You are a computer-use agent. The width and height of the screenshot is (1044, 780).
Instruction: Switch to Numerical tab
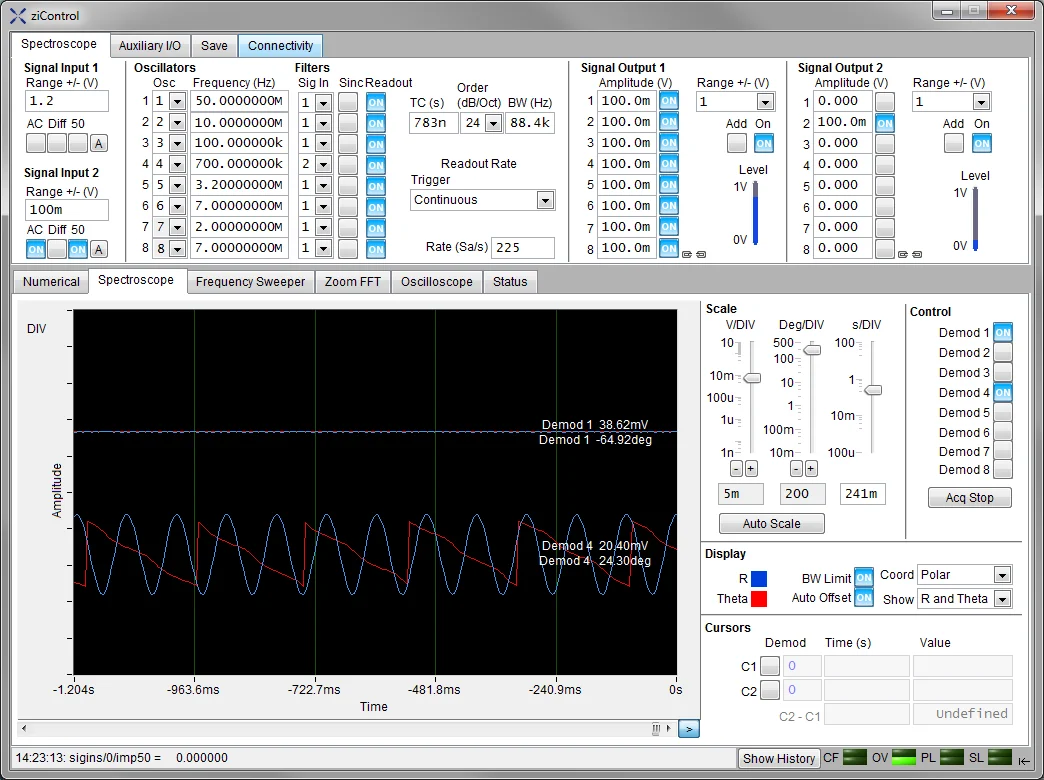point(51,281)
